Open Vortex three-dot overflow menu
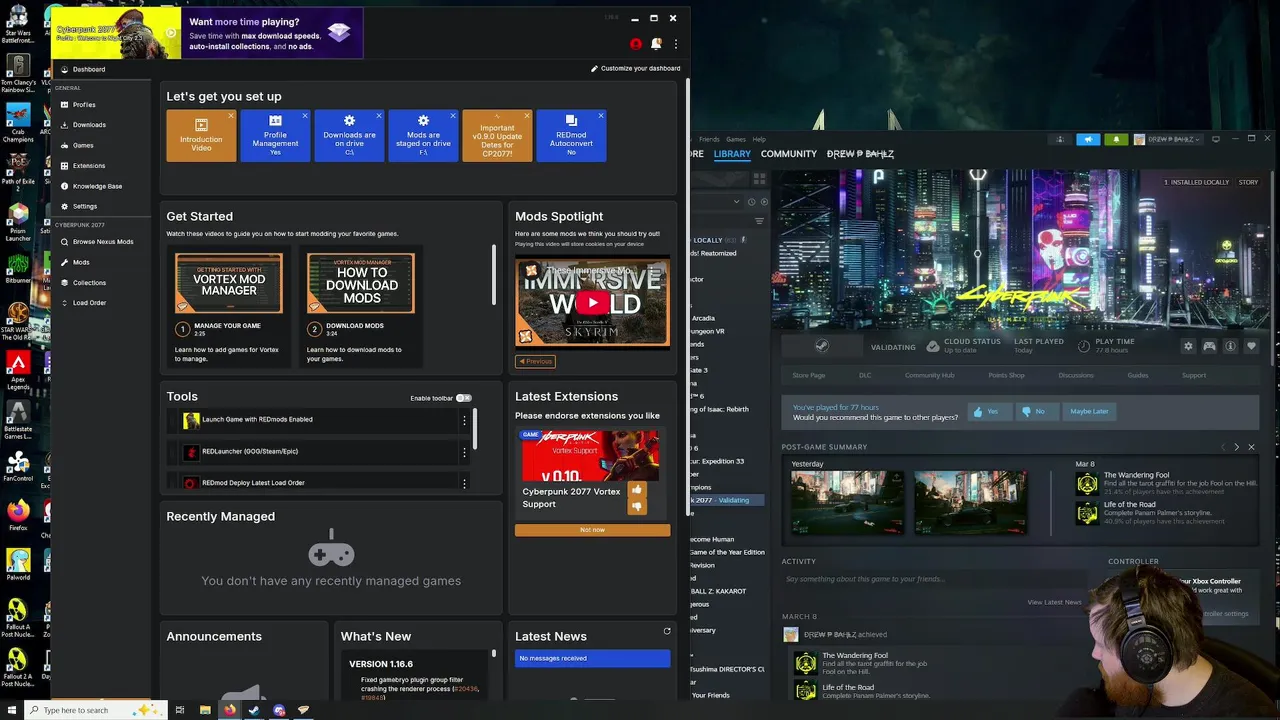 click(x=676, y=44)
